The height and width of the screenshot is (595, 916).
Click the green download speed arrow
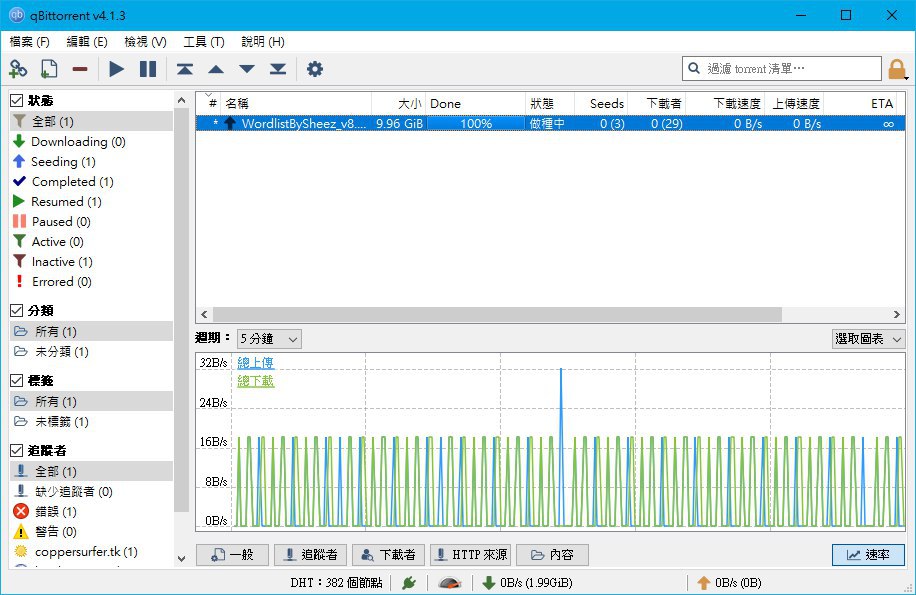(488, 583)
